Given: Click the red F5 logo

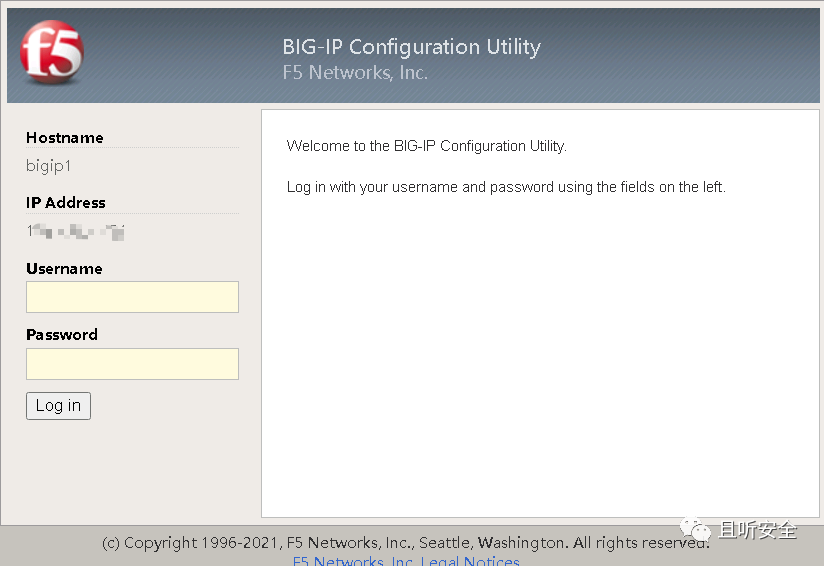Looking at the screenshot, I should coord(52,52).
